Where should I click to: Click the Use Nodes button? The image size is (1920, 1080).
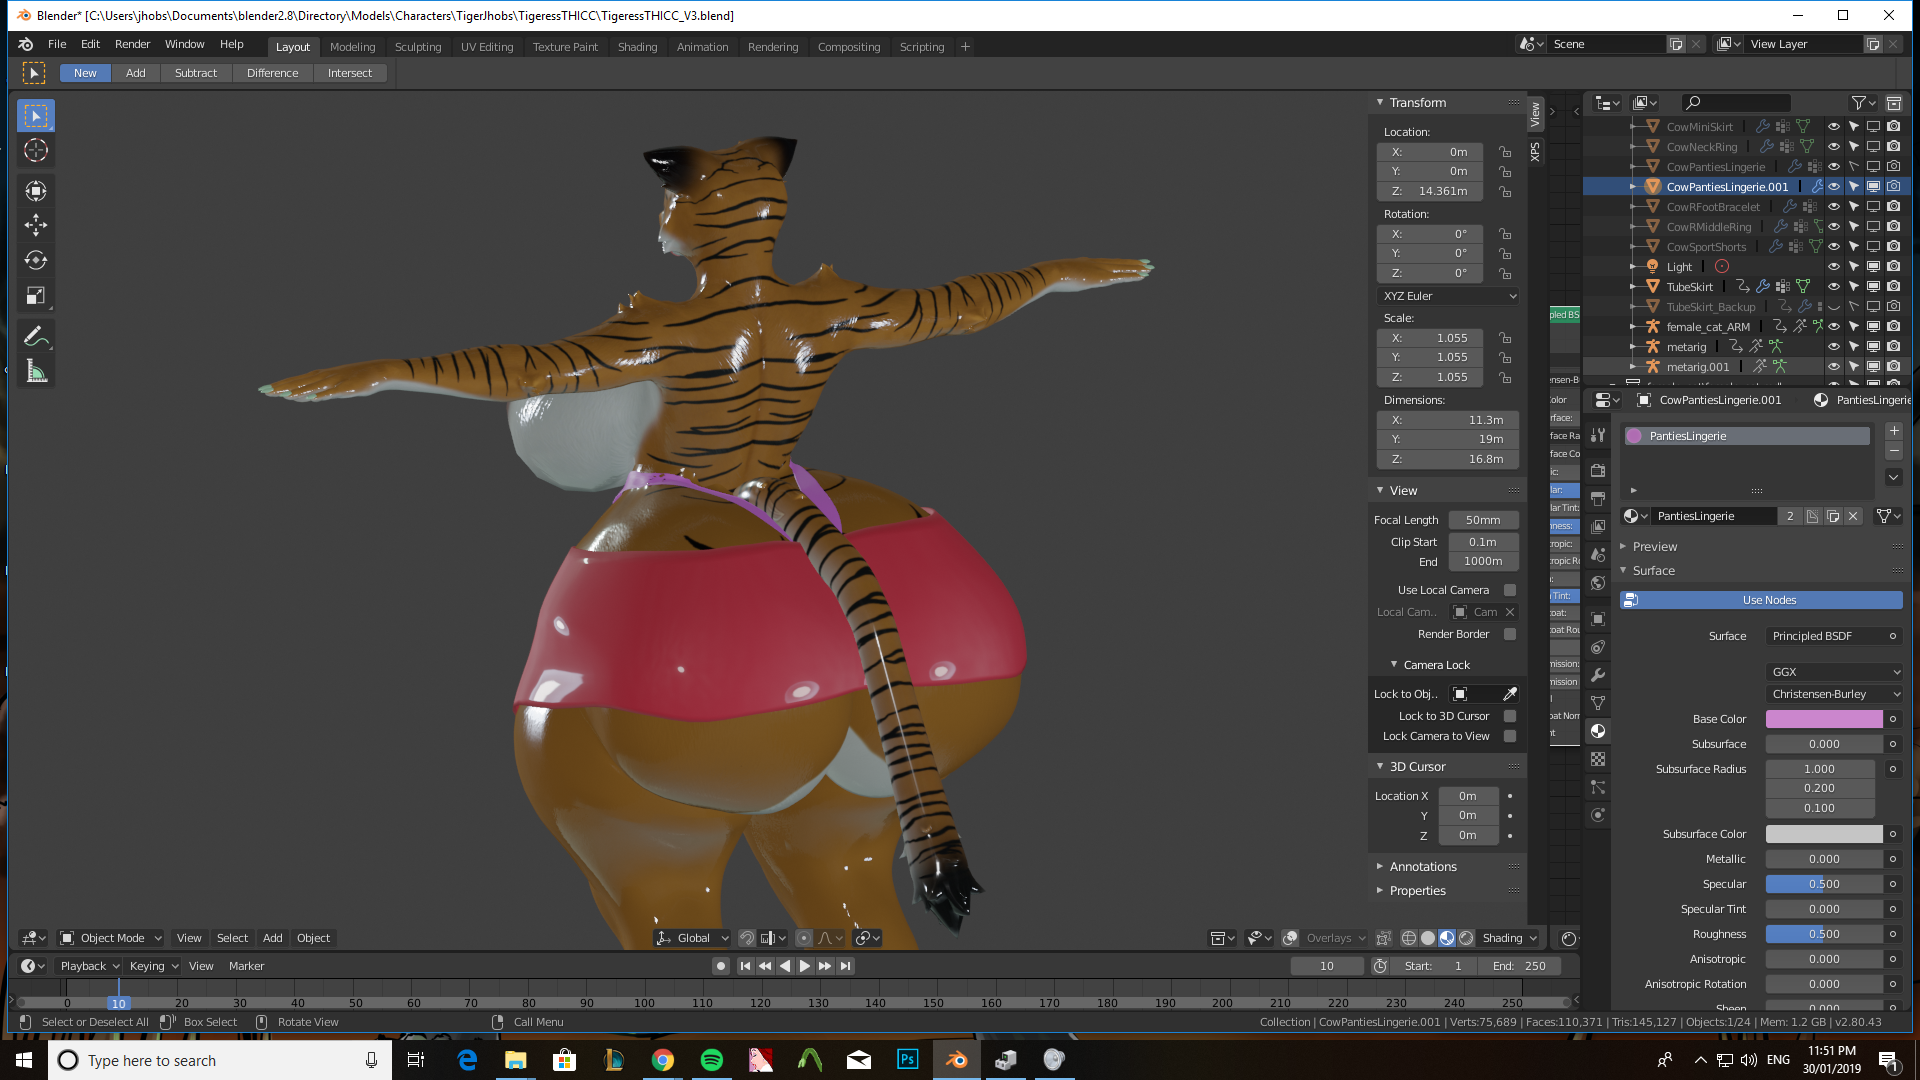(1768, 600)
